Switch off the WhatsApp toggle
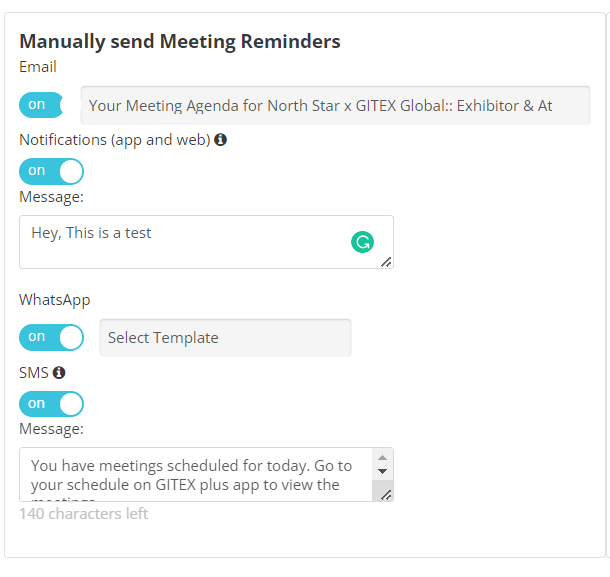The width and height of the screenshot is (610, 577). click(x=51, y=337)
